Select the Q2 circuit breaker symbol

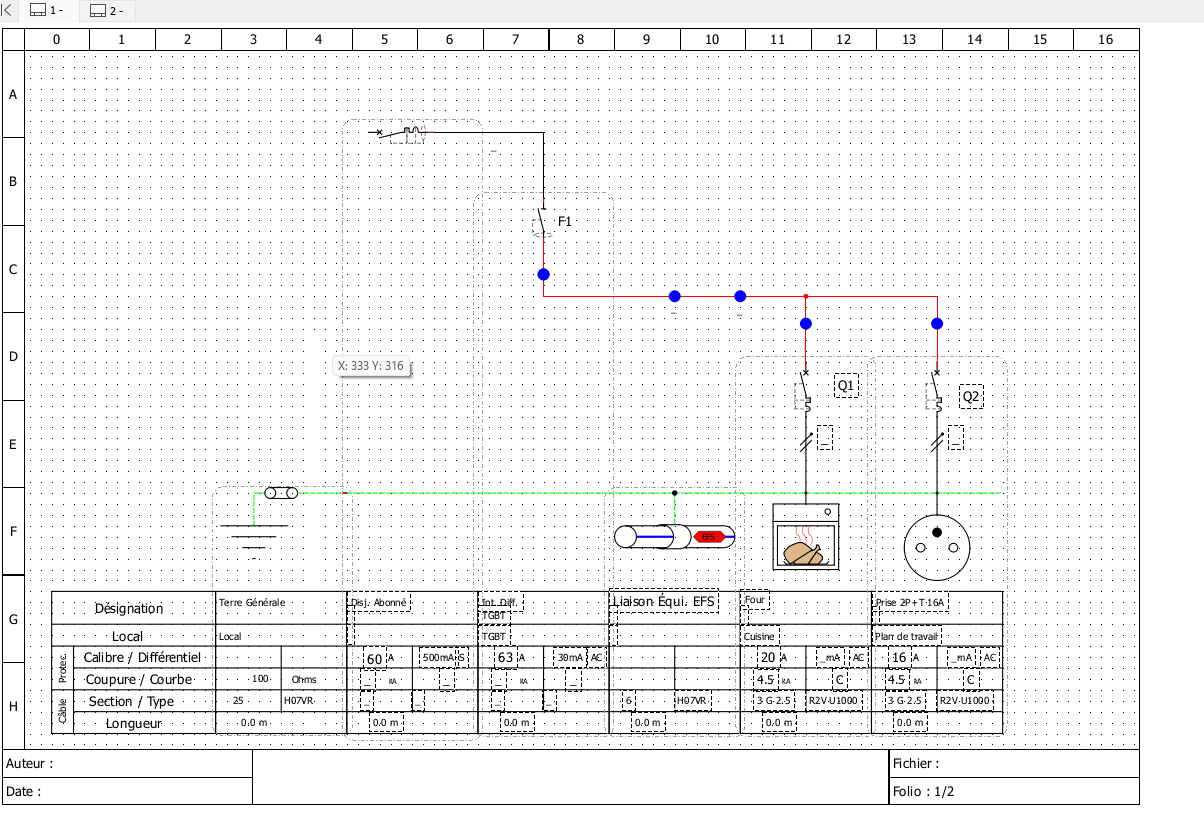936,391
